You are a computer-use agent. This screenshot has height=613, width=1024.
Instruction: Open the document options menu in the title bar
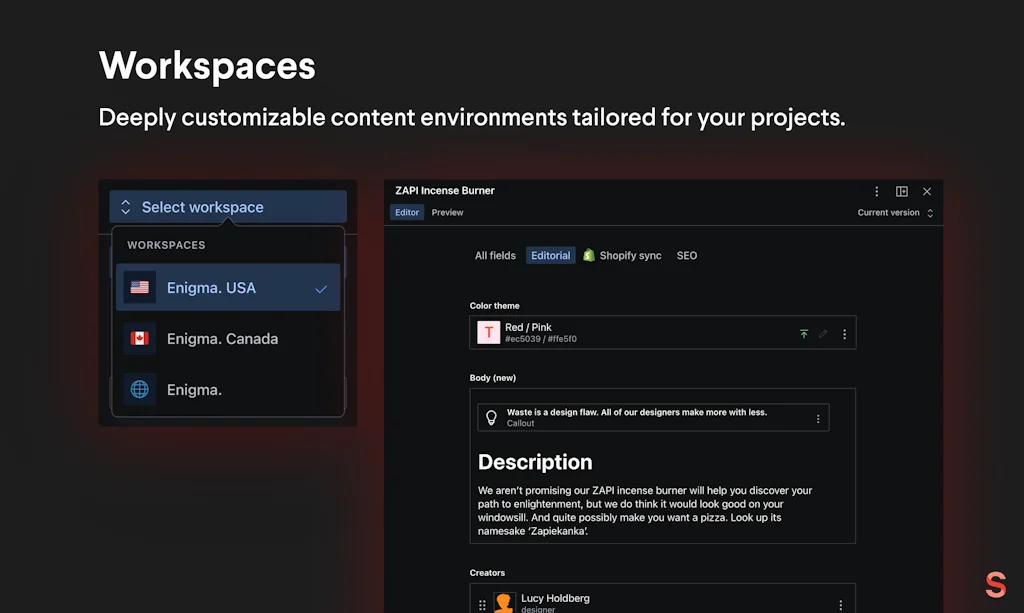pos(877,191)
